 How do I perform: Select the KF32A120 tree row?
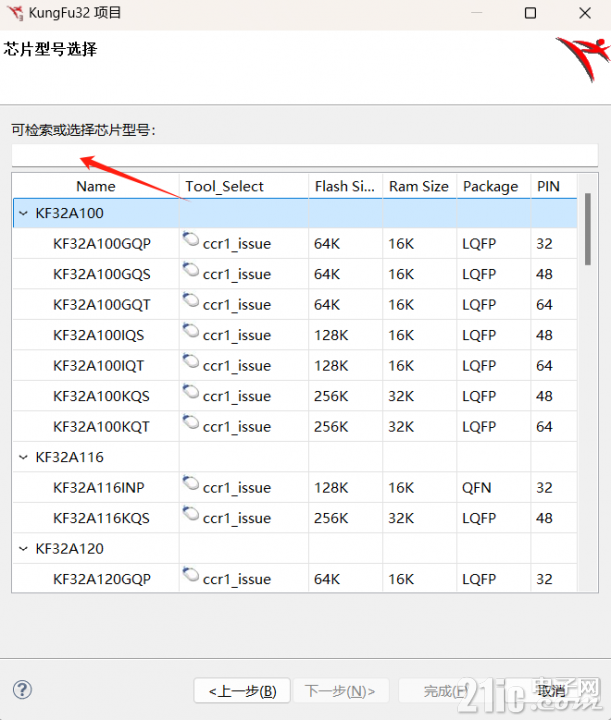[295, 548]
